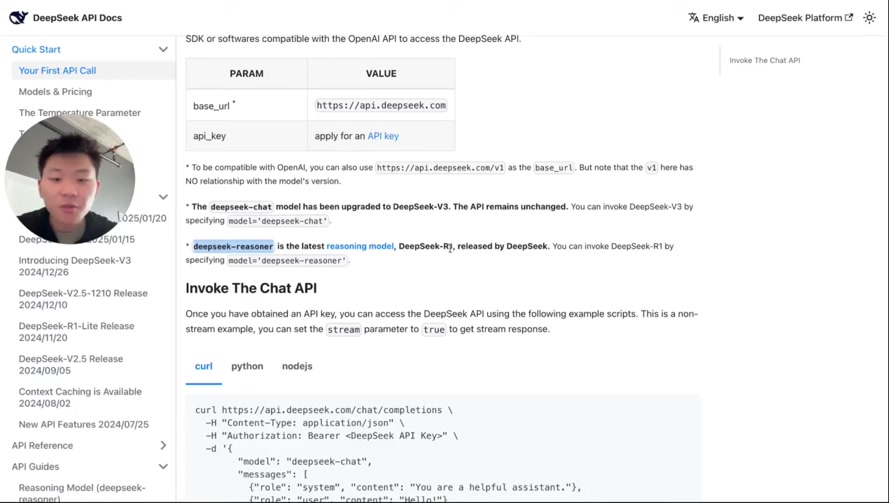Viewport: 889px width, 503px height.
Task: Switch to the curl code tab
Action: (x=204, y=366)
